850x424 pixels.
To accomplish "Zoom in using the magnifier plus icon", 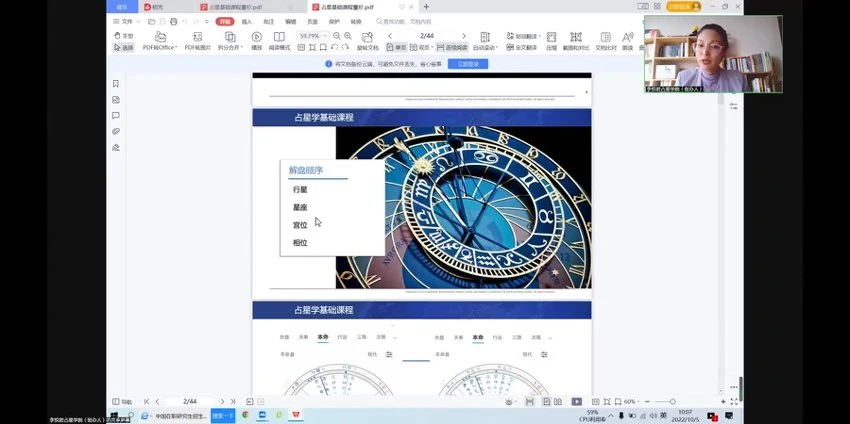I will 348,36.
